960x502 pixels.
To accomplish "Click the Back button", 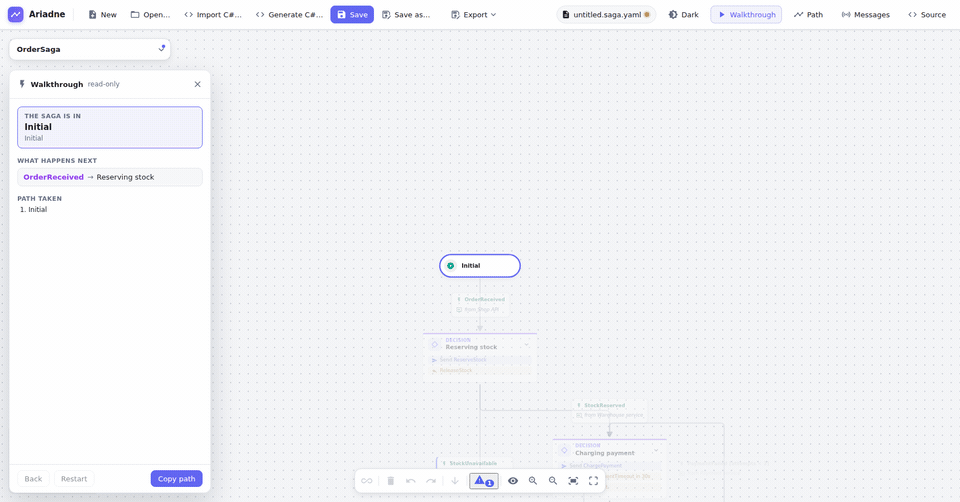I will click(33, 479).
